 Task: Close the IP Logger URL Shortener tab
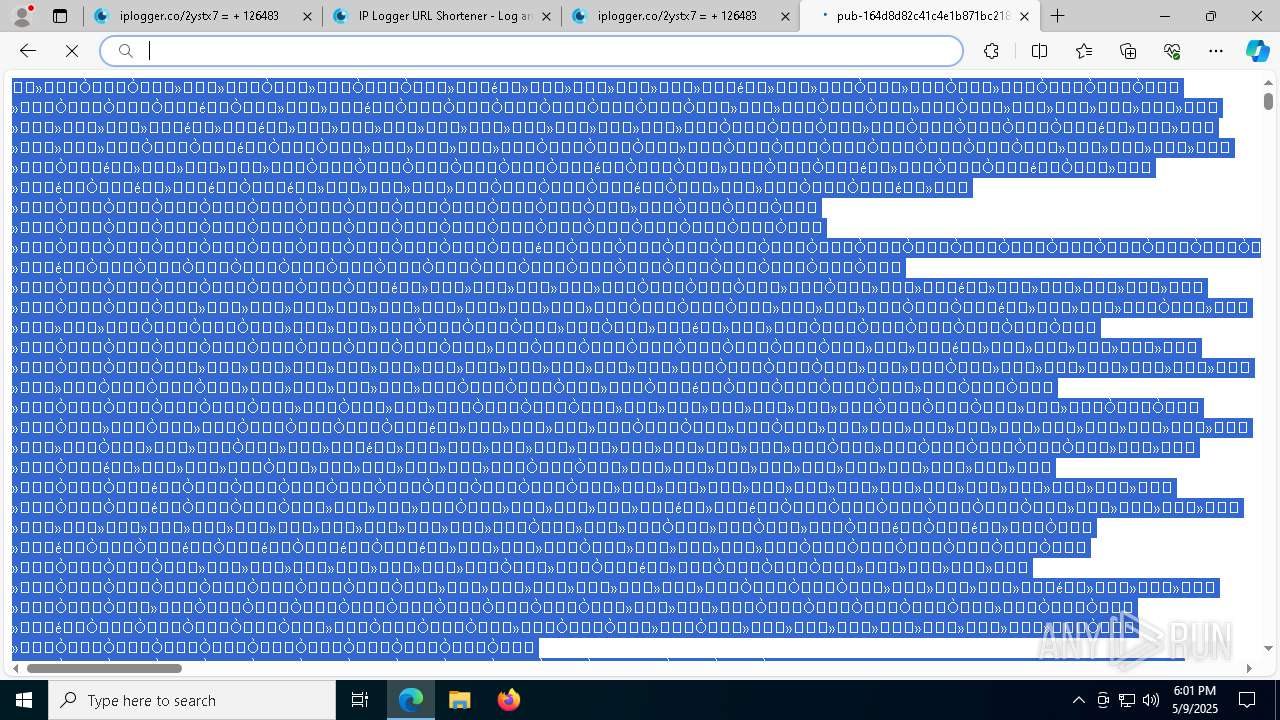[x=546, y=16]
